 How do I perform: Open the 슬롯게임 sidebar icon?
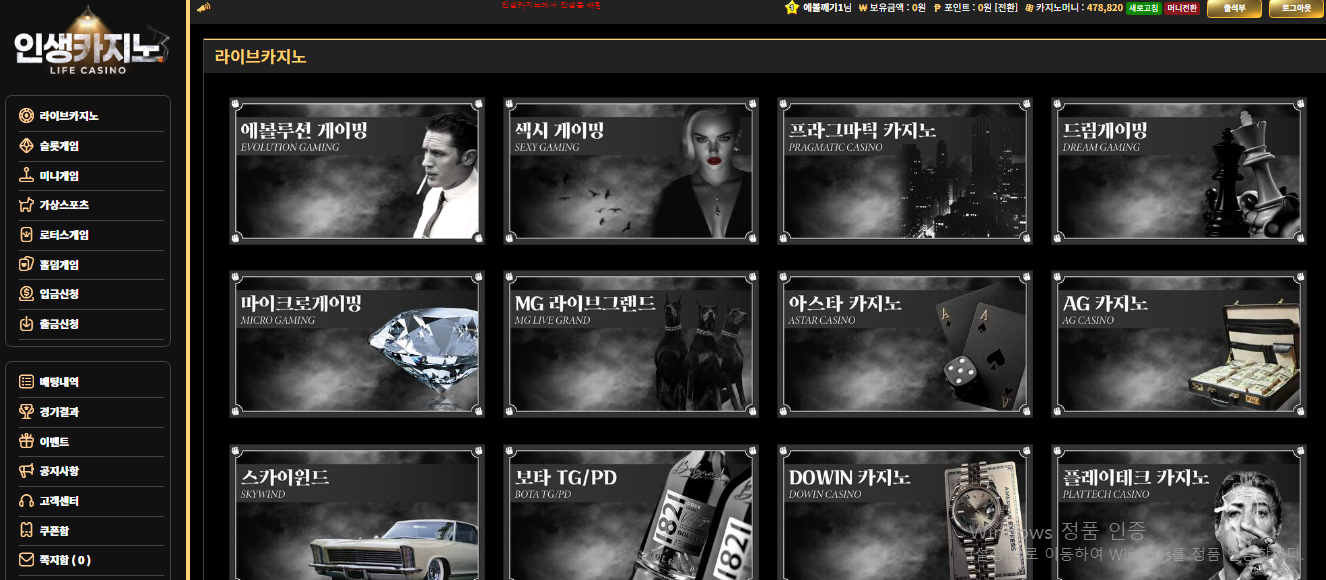[26, 146]
